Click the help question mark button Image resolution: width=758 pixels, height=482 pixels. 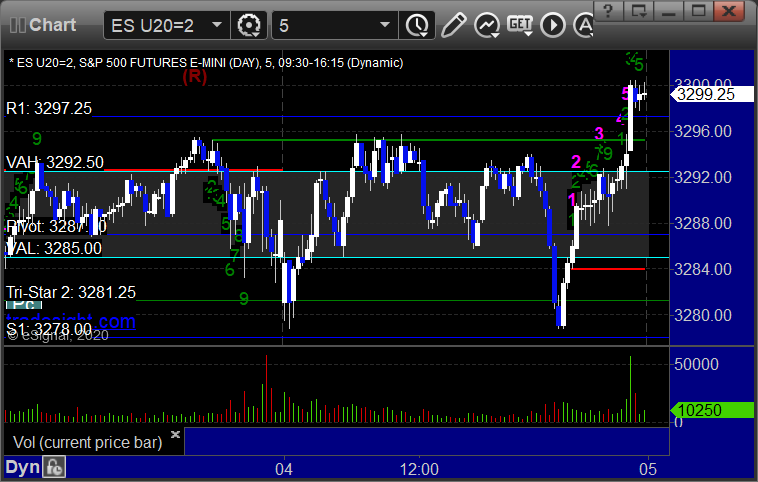coord(608,11)
